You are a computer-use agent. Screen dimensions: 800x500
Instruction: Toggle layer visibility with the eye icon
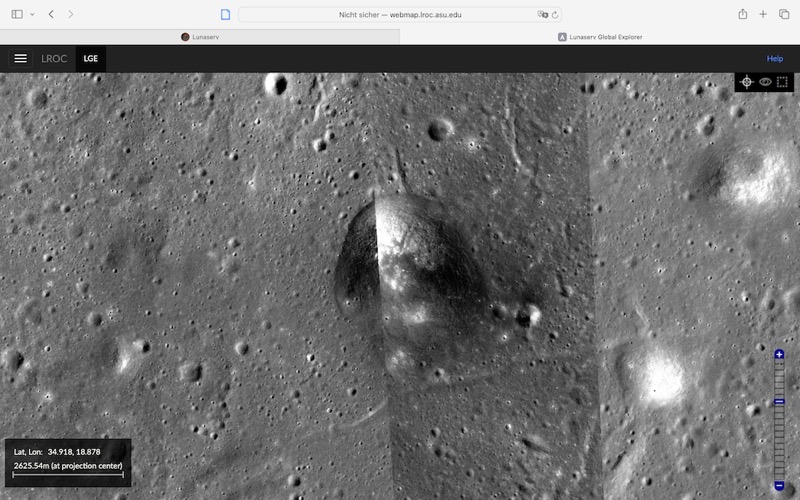coord(765,82)
